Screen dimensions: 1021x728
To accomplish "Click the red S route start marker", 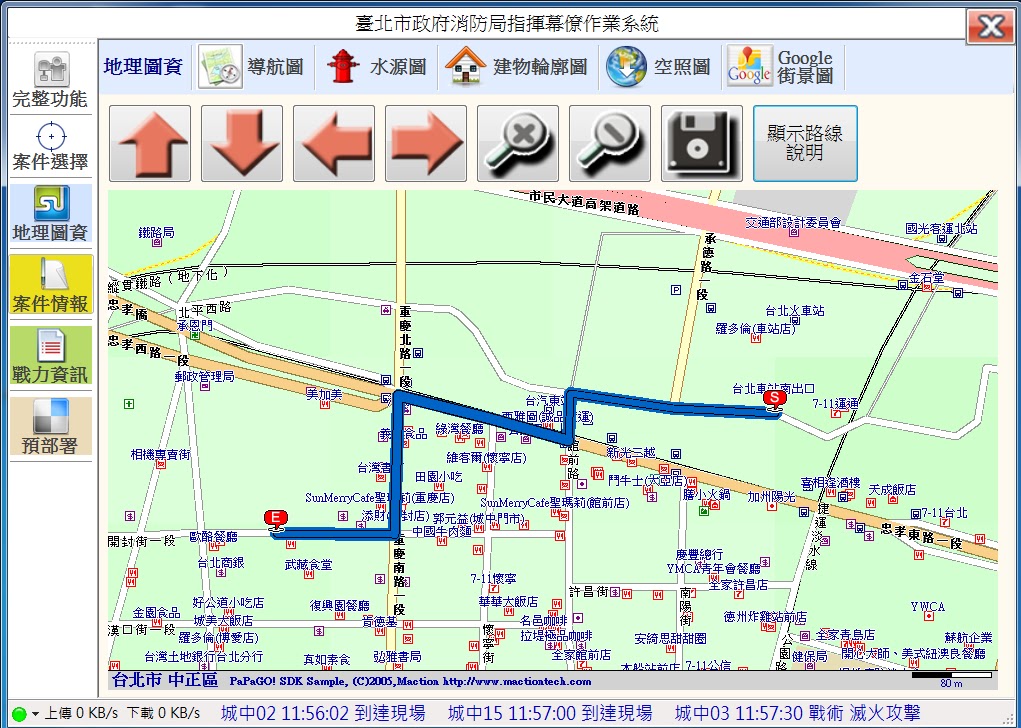I will pyautogui.click(x=774, y=397).
